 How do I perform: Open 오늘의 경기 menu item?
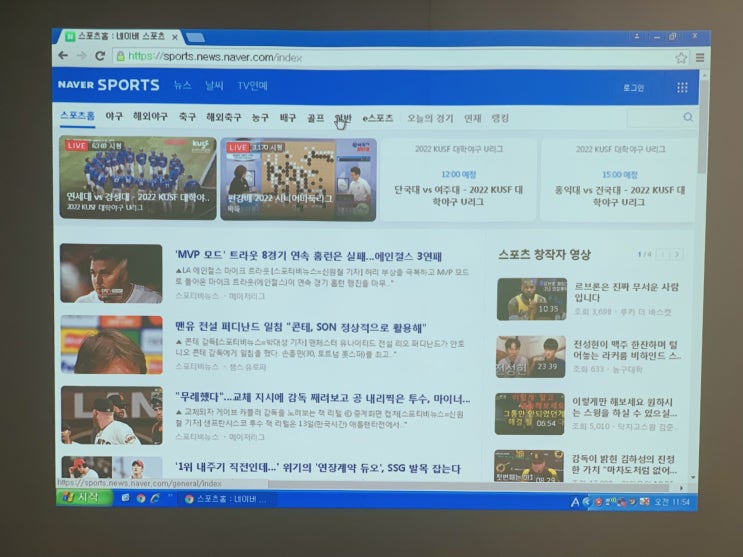click(x=430, y=118)
